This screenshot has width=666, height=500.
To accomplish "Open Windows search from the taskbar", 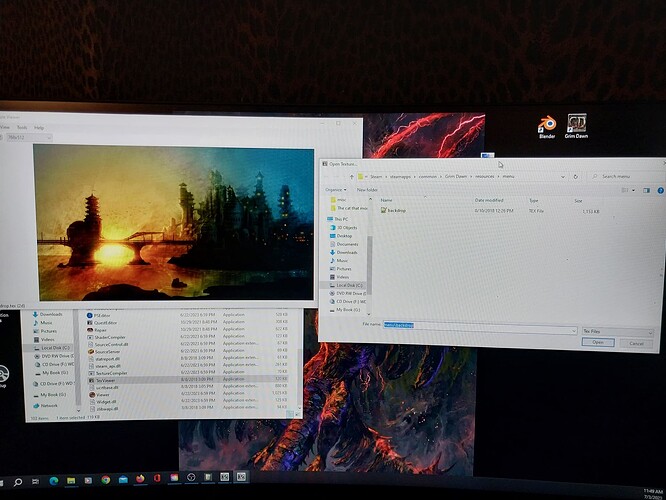I will pyautogui.click(x=18, y=482).
